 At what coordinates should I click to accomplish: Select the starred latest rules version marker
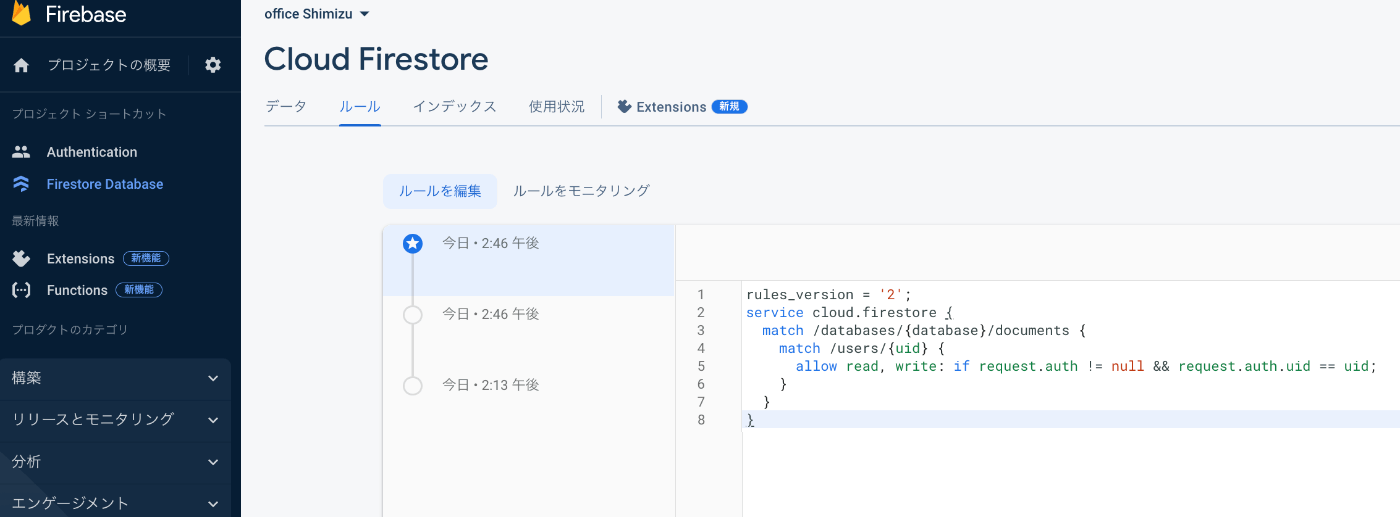tap(412, 243)
